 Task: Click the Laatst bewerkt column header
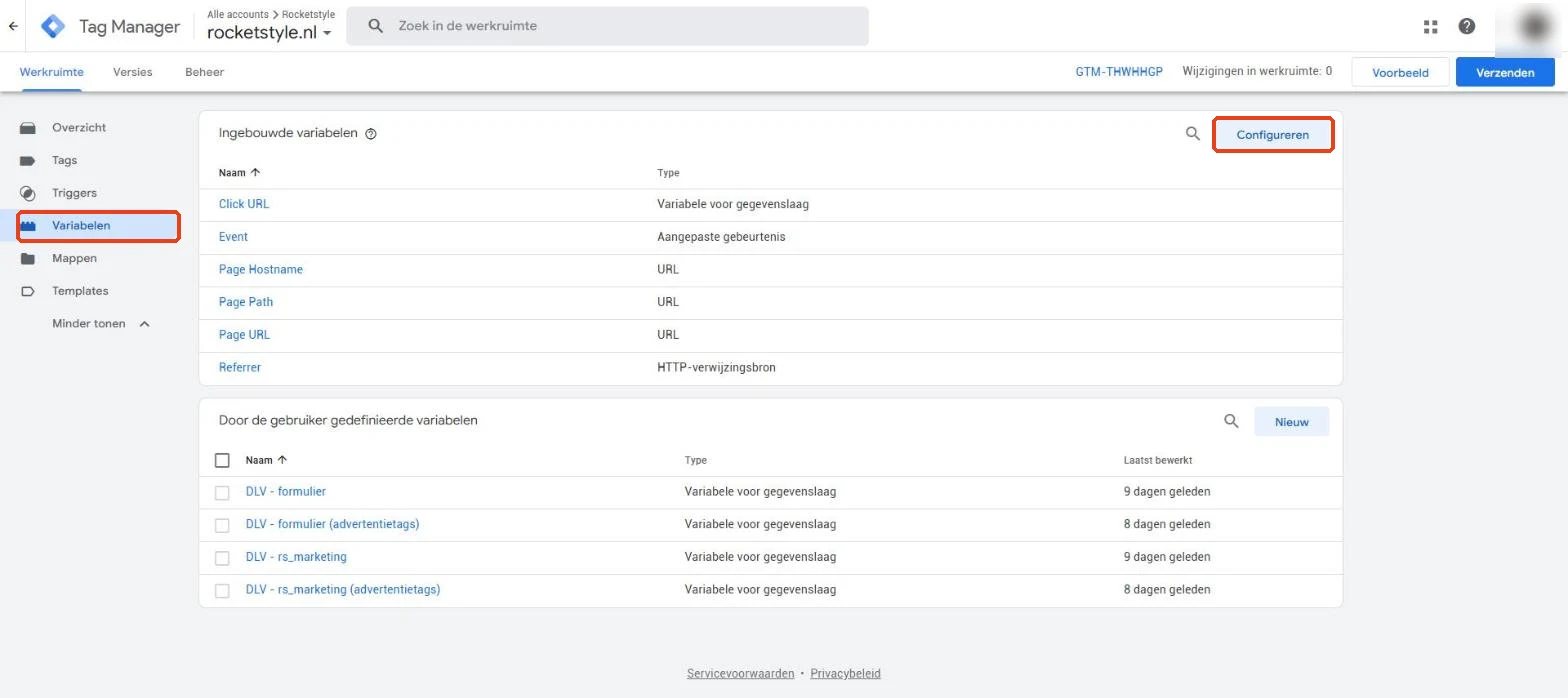coord(1157,460)
